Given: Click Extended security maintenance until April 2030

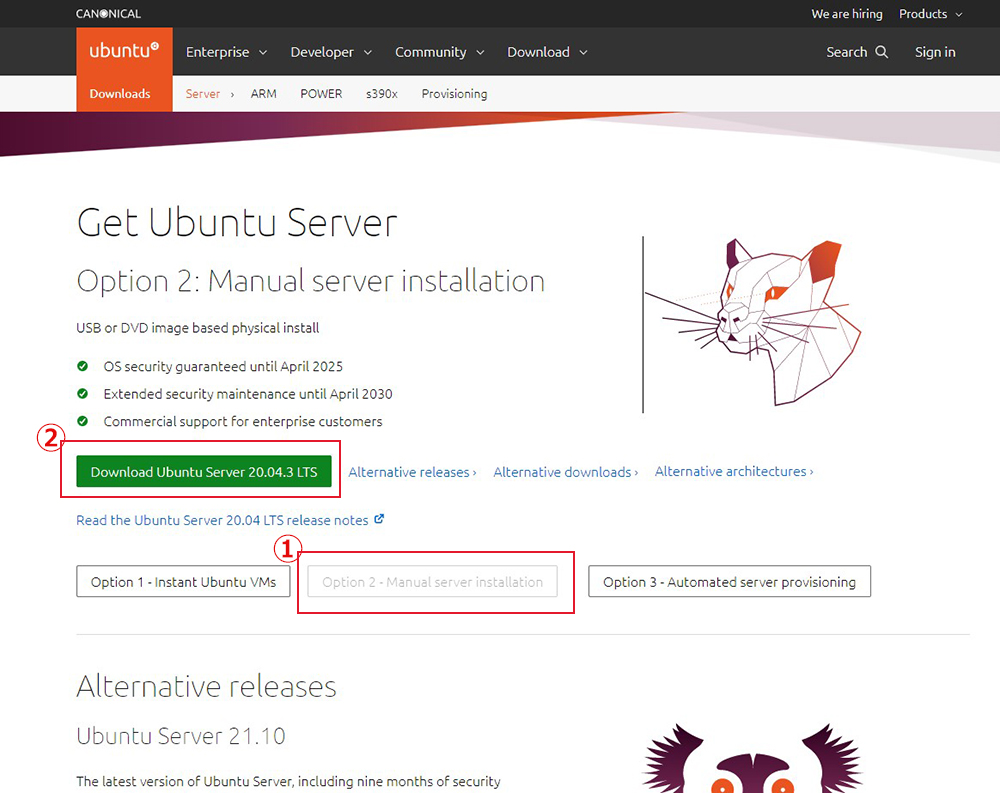Looking at the screenshot, I should (248, 394).
